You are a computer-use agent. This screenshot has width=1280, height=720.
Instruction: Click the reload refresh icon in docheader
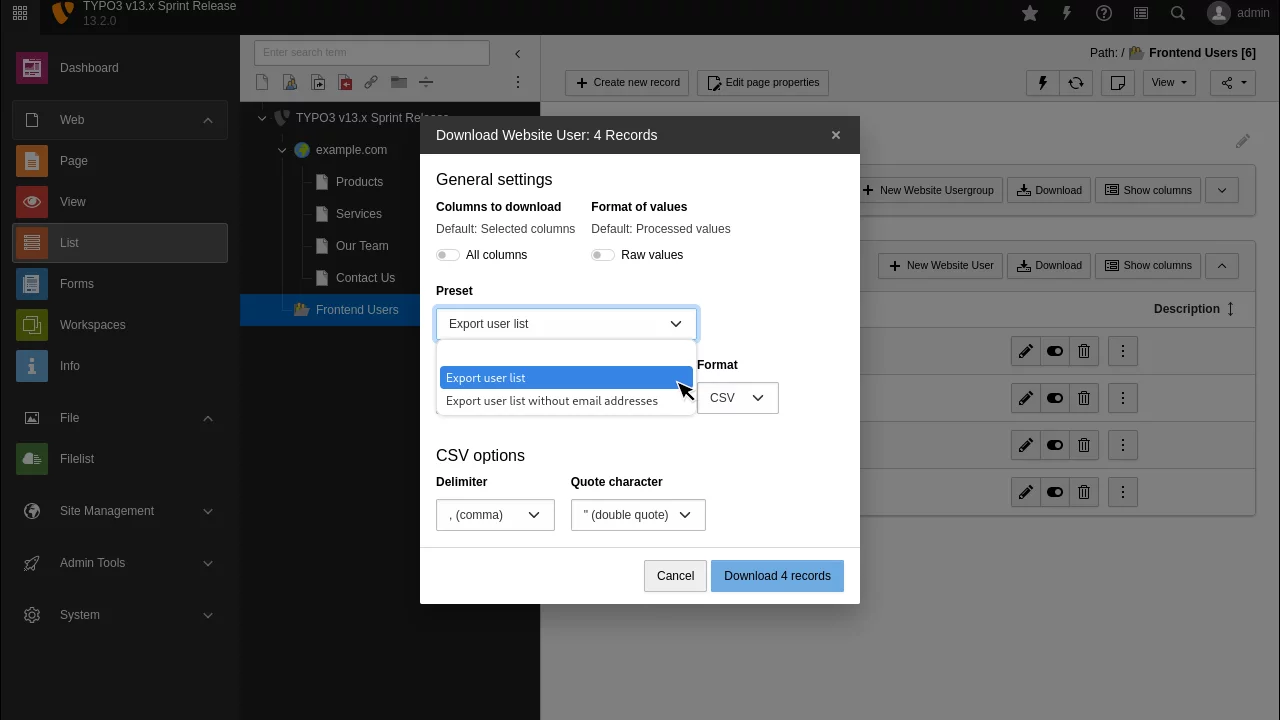click(x=1076, y=83)
